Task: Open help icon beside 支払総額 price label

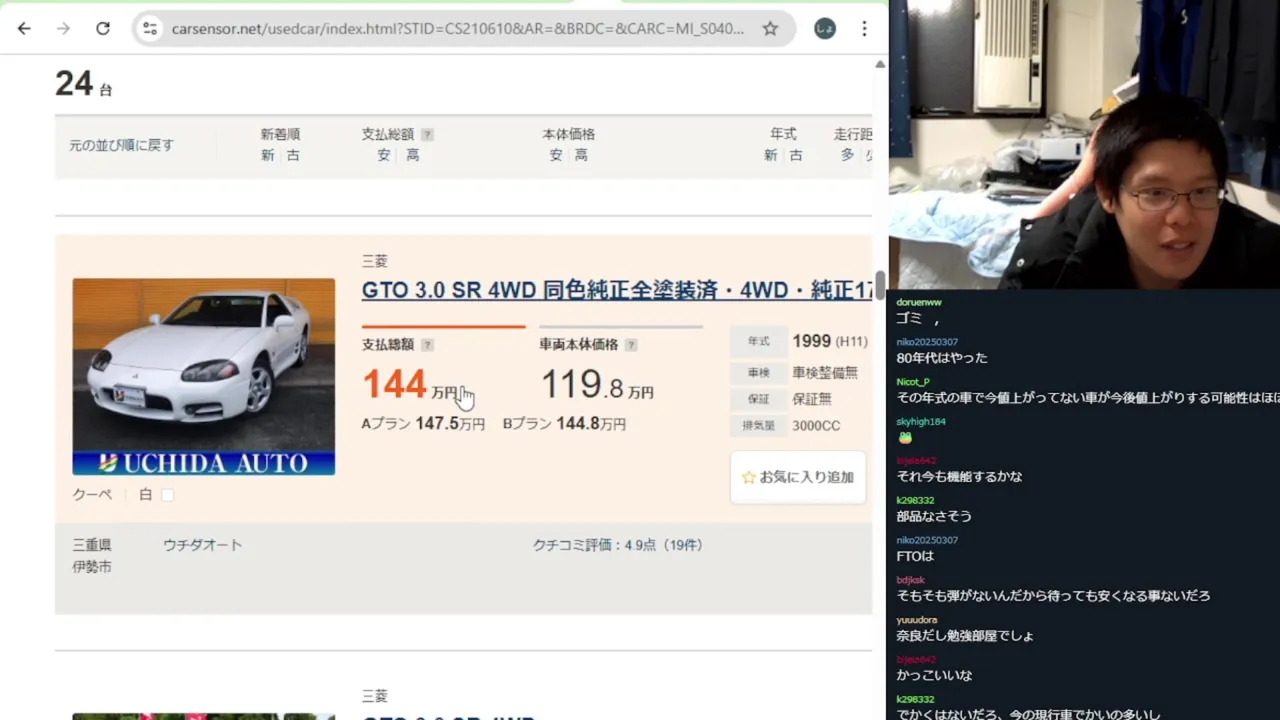Action: 427,345
